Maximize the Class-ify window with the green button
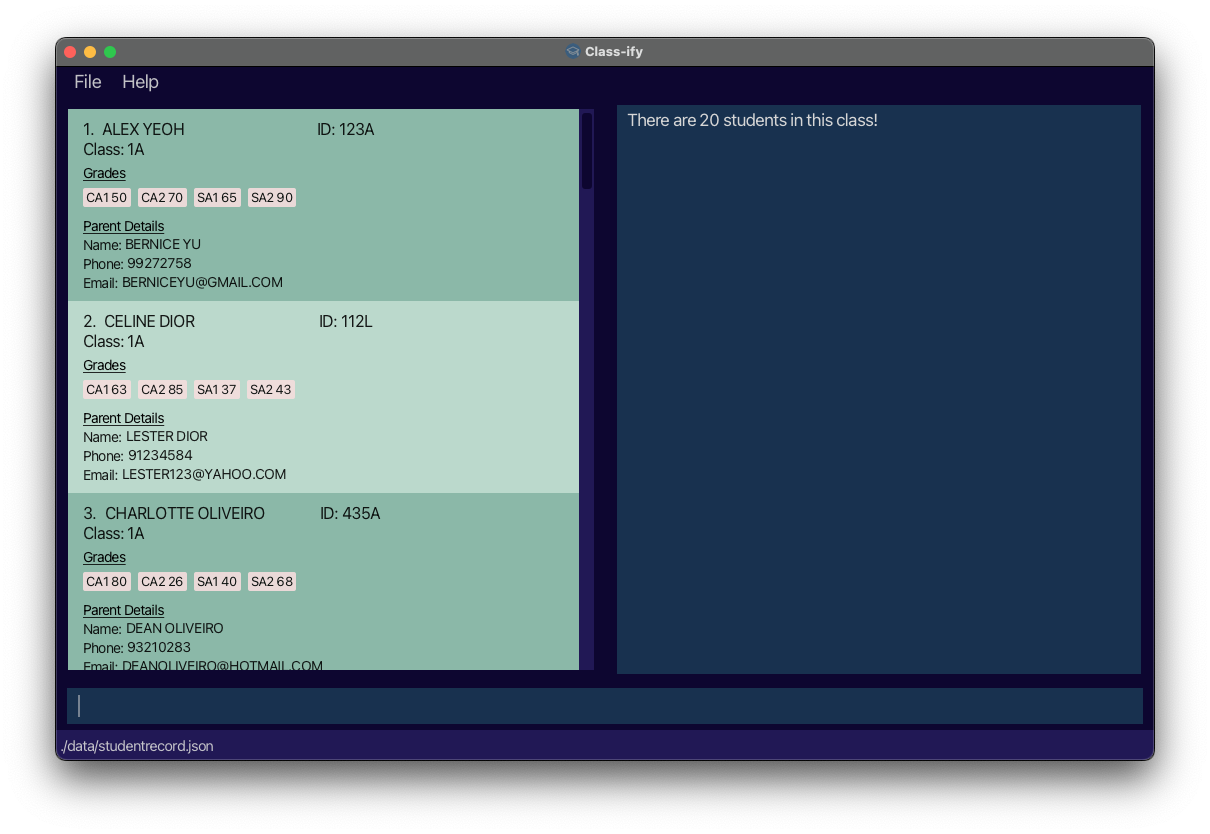Image resolution: width=1210 pixels, height=834 pixels. coord(110,52)
